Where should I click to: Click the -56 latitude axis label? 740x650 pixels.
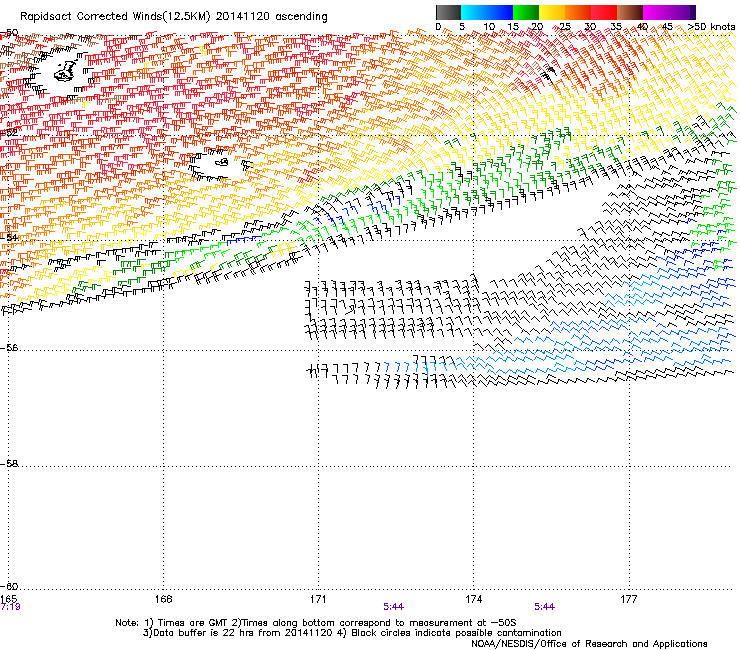[x=9, y=347]
